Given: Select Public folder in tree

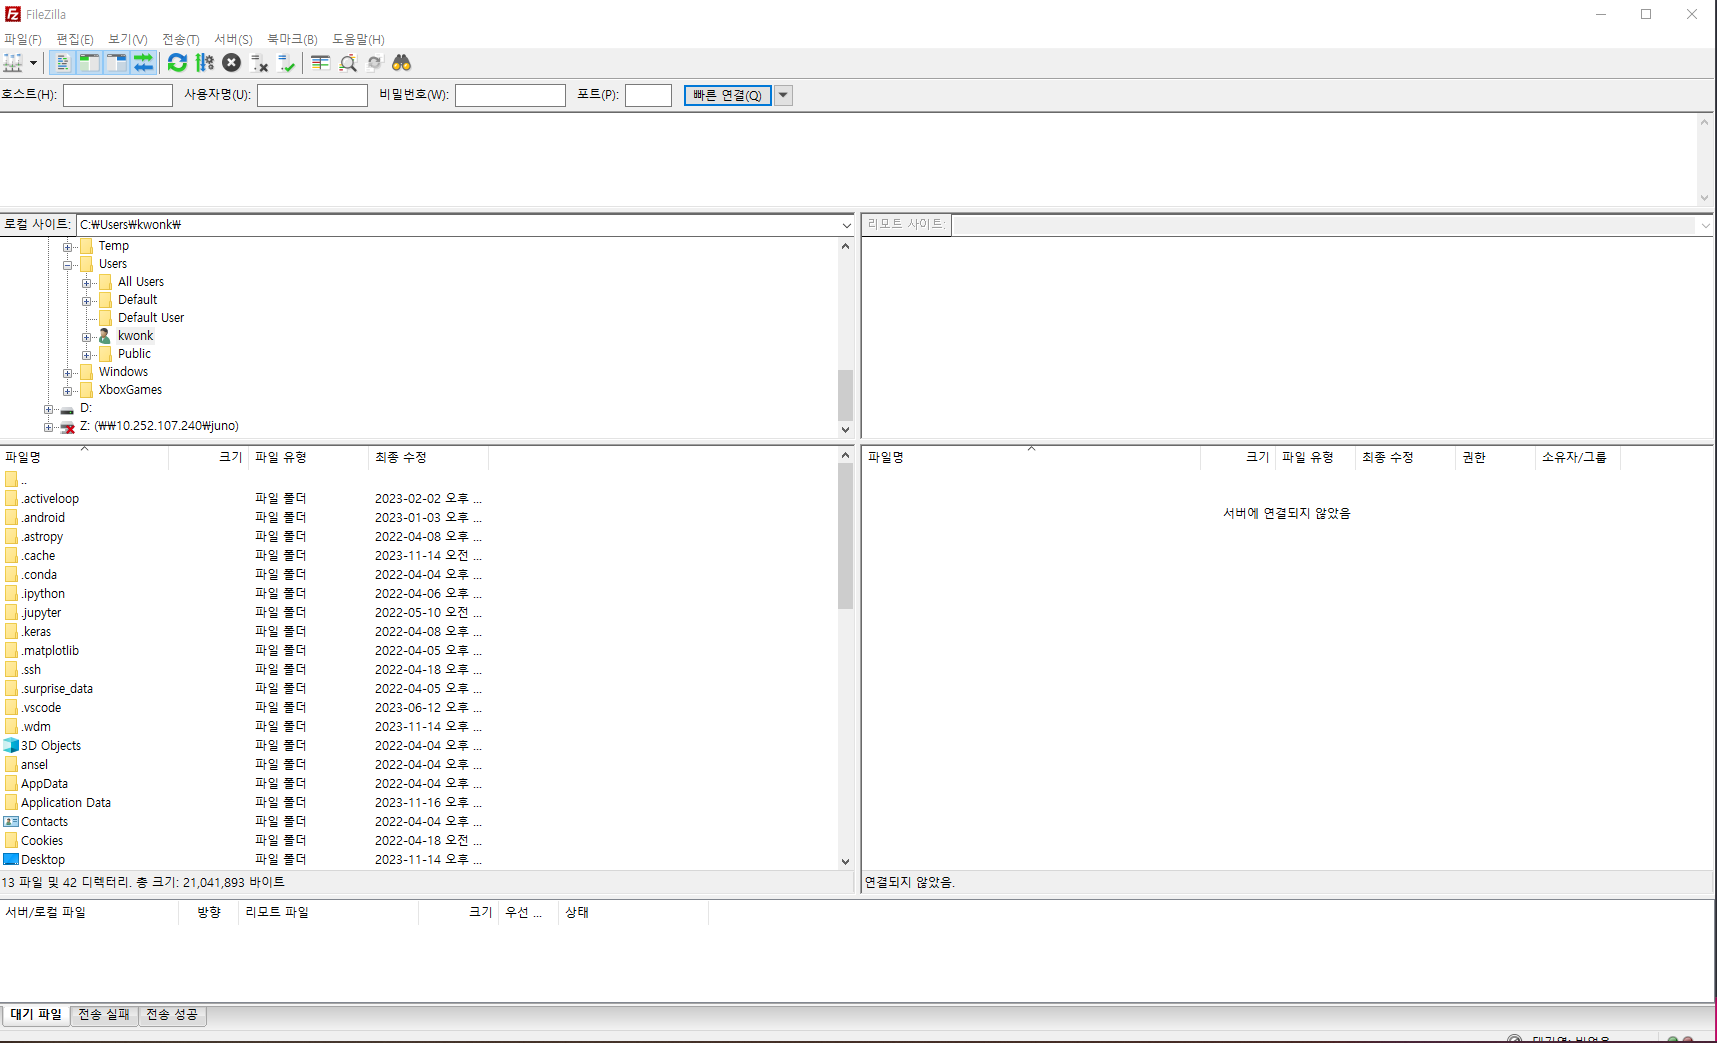Looking at the screenshot, I should tap(134, 354).
